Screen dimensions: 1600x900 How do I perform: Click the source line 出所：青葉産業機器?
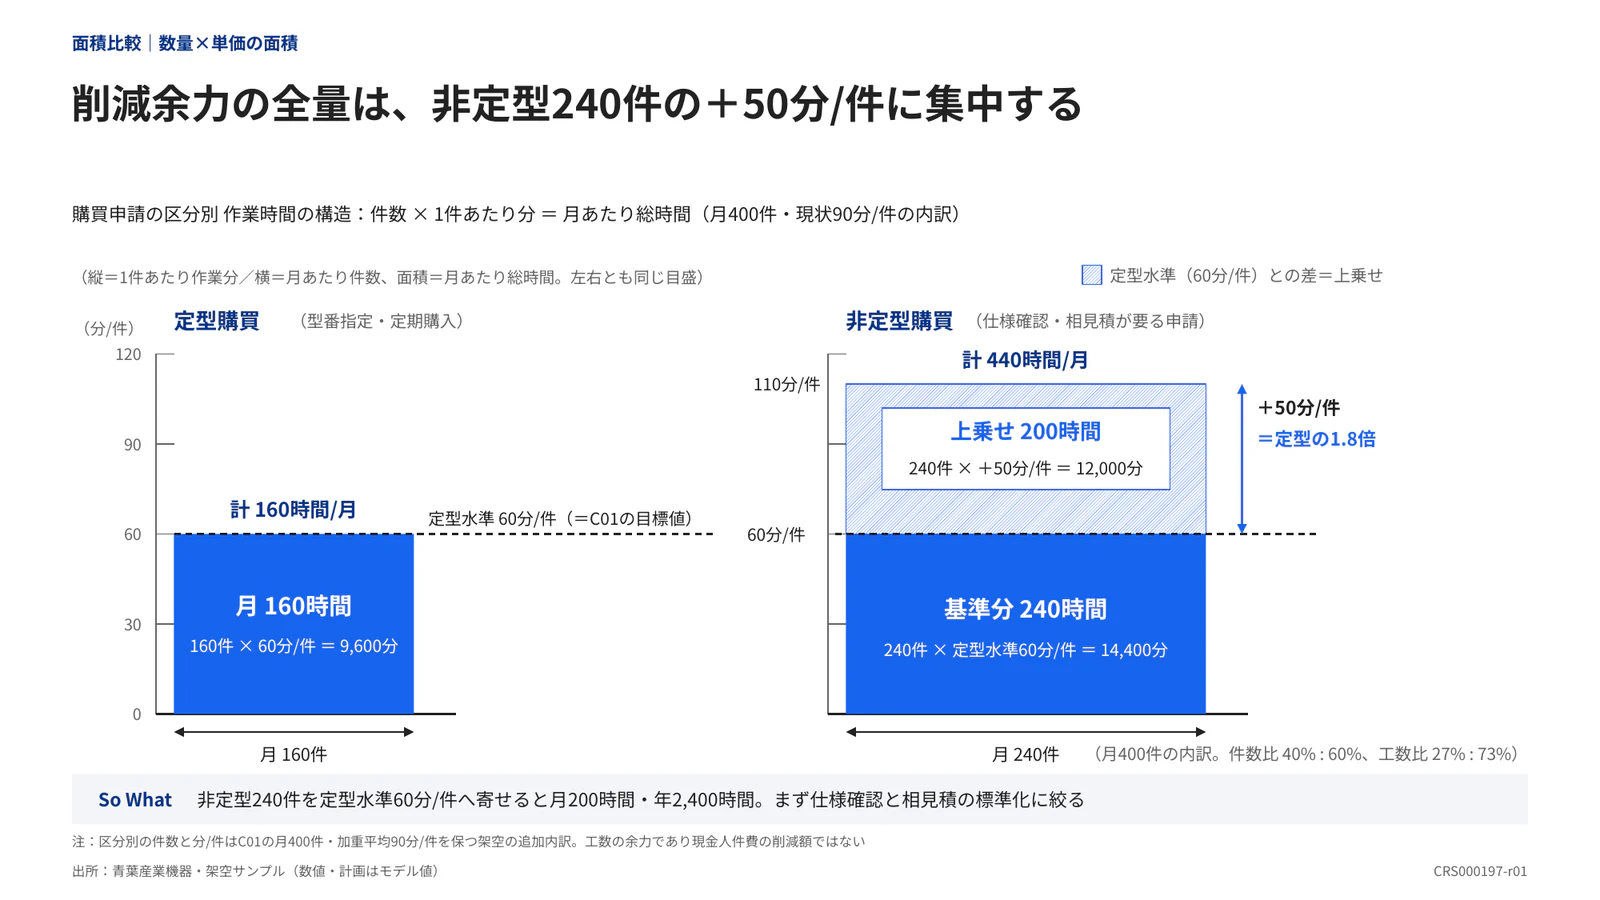point(258,871)
